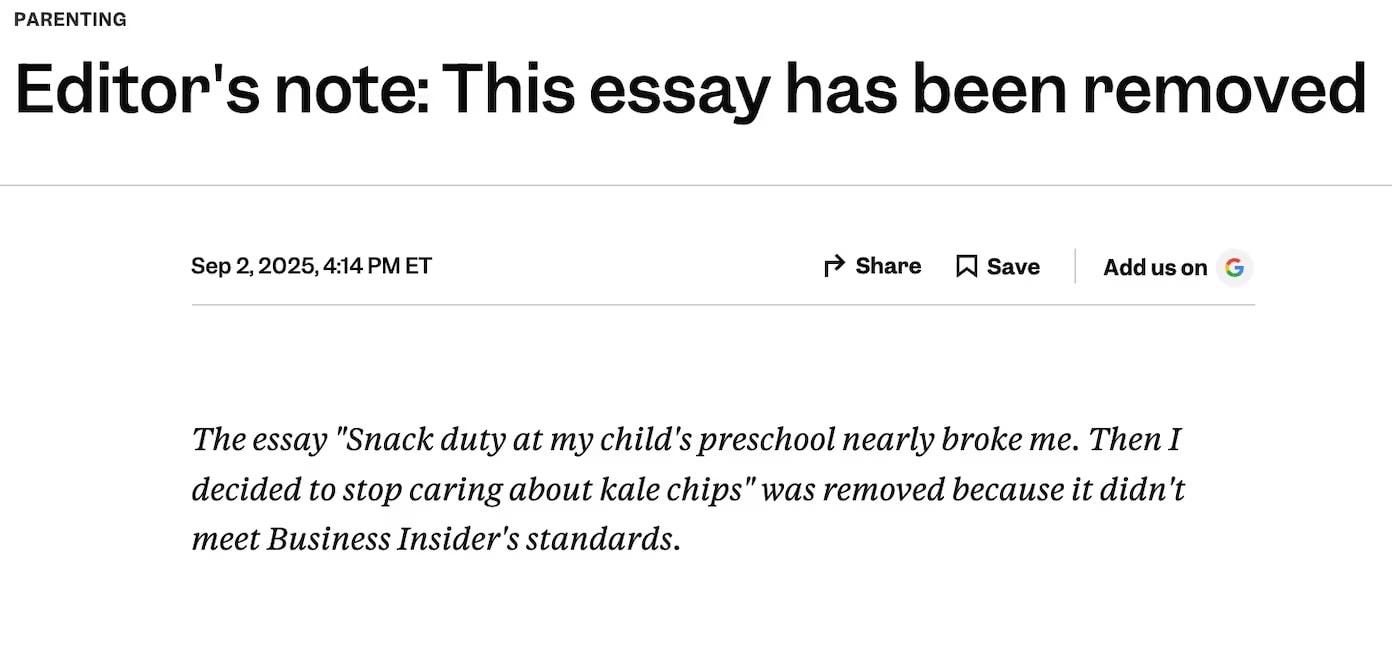Click the vertical divider beside the Save button
The image size is (1392, 660).
point(1075,266)
